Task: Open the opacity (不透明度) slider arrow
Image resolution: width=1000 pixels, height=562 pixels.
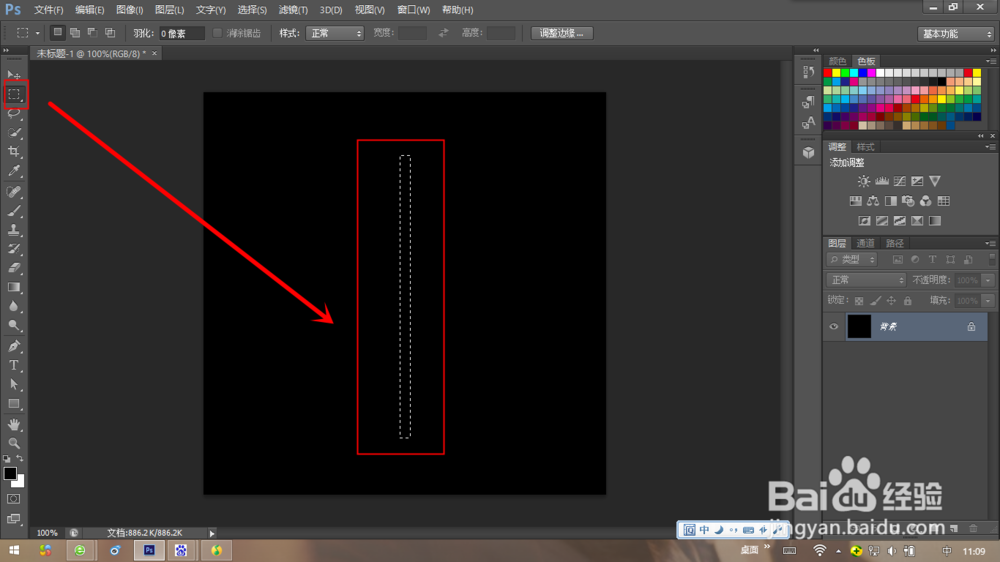Action: tap(988, 280)
